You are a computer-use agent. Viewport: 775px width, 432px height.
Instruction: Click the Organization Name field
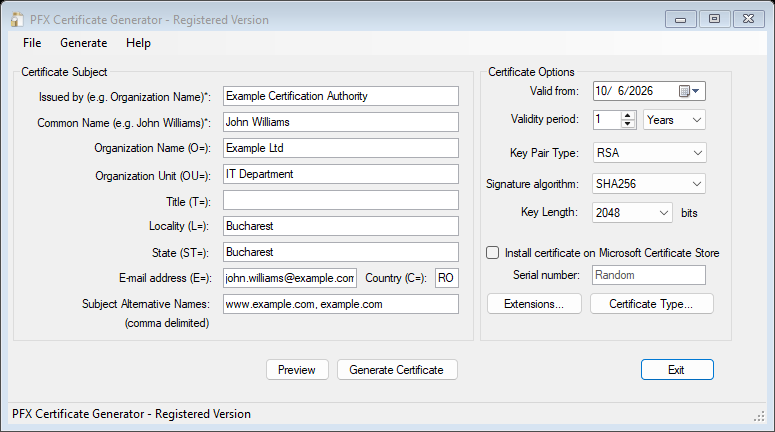pyautogui.click(x=341, y=148)
